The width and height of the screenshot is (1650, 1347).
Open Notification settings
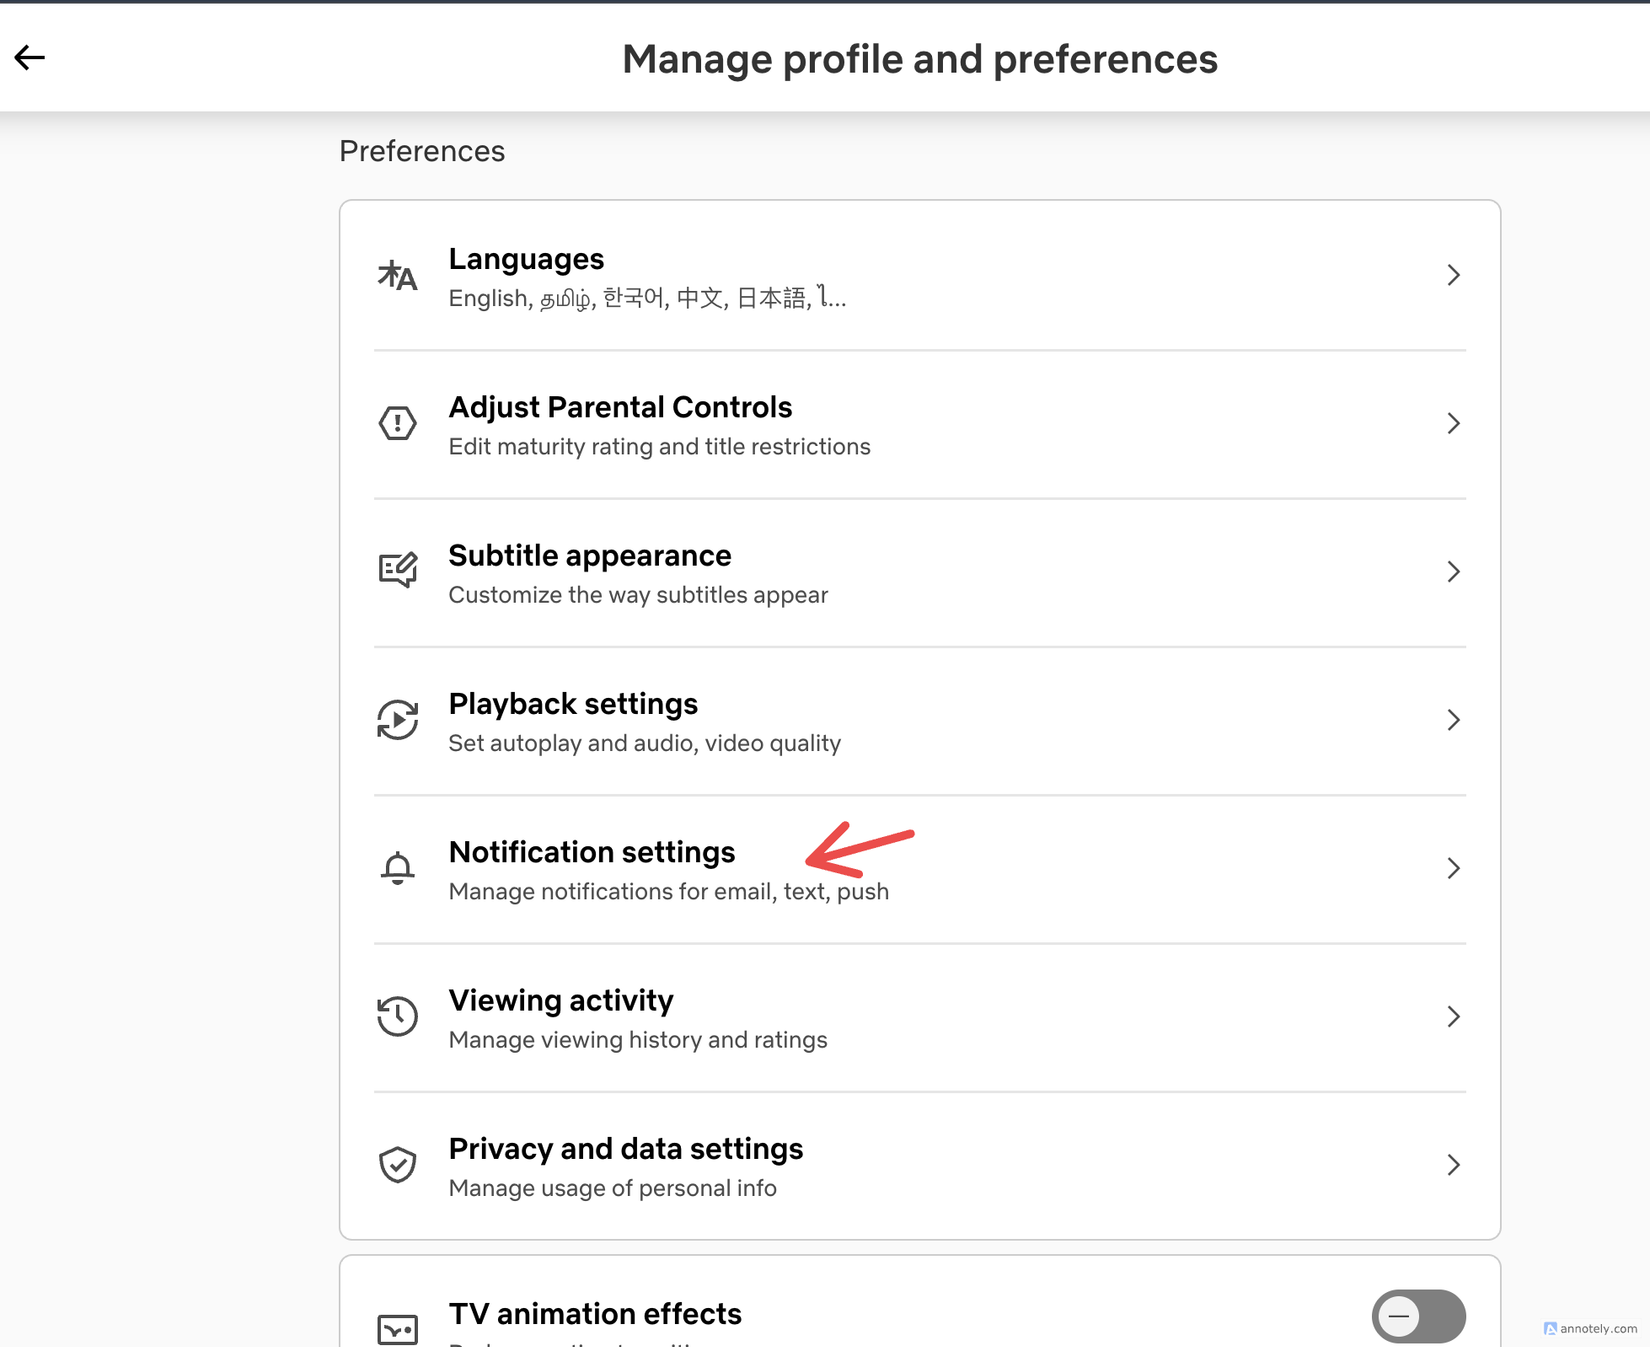click(x=592, y=853)
